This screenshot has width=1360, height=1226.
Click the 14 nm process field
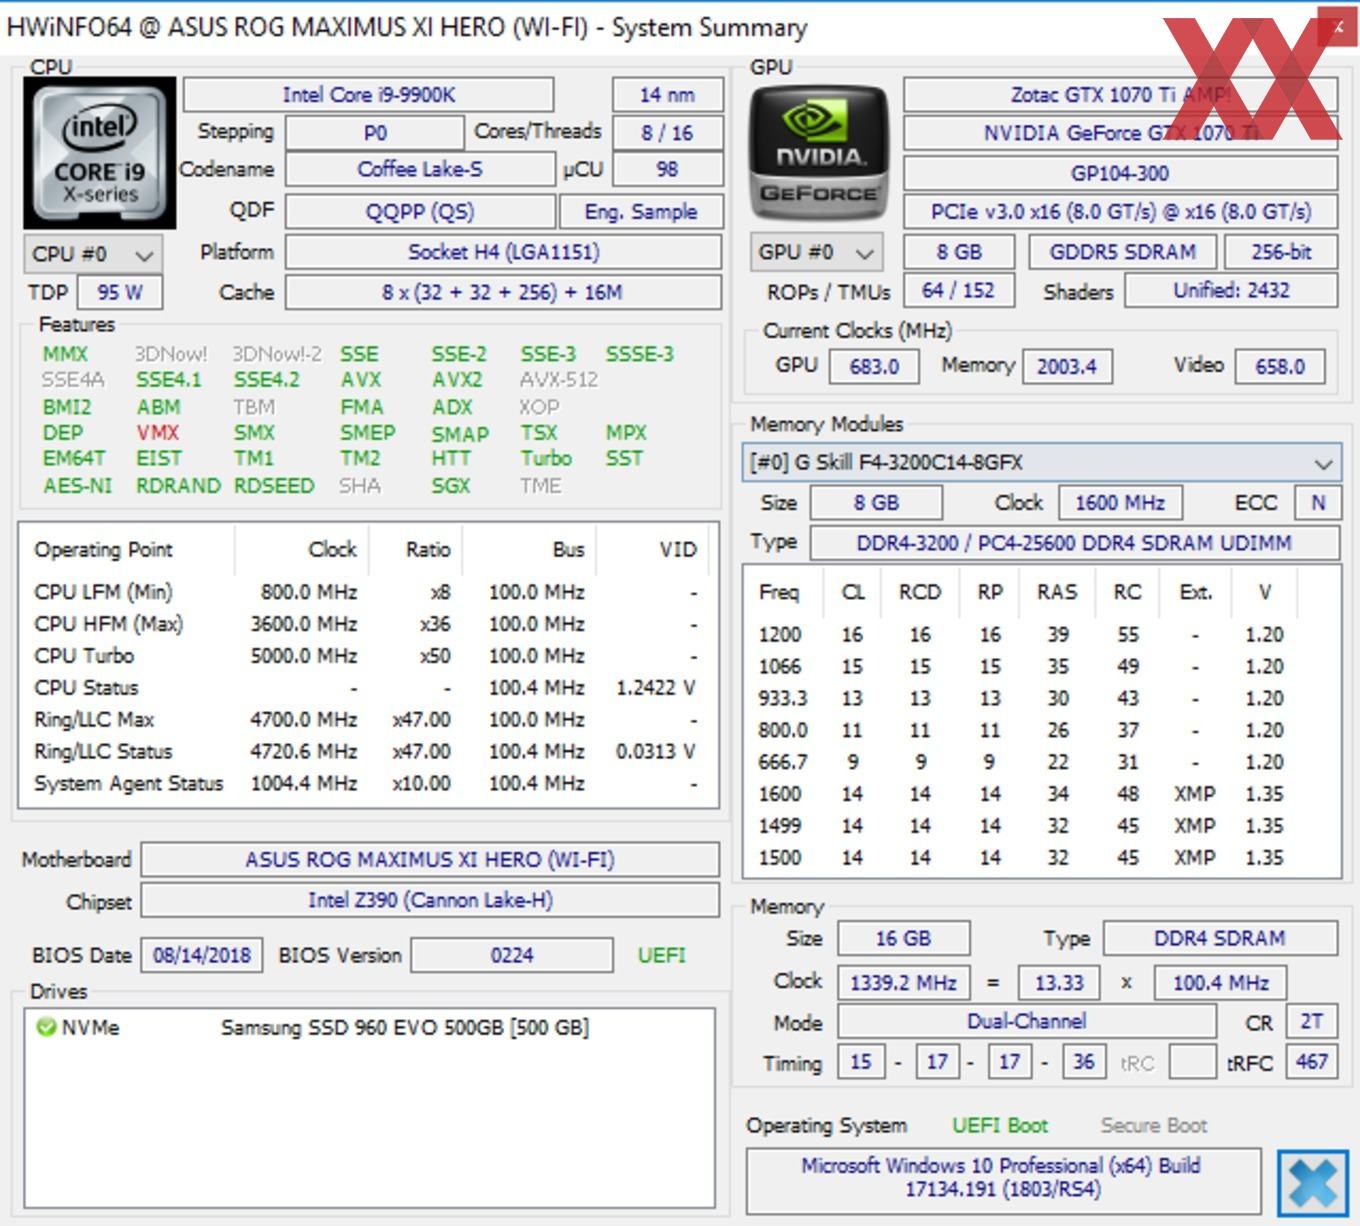click(667, 95)
